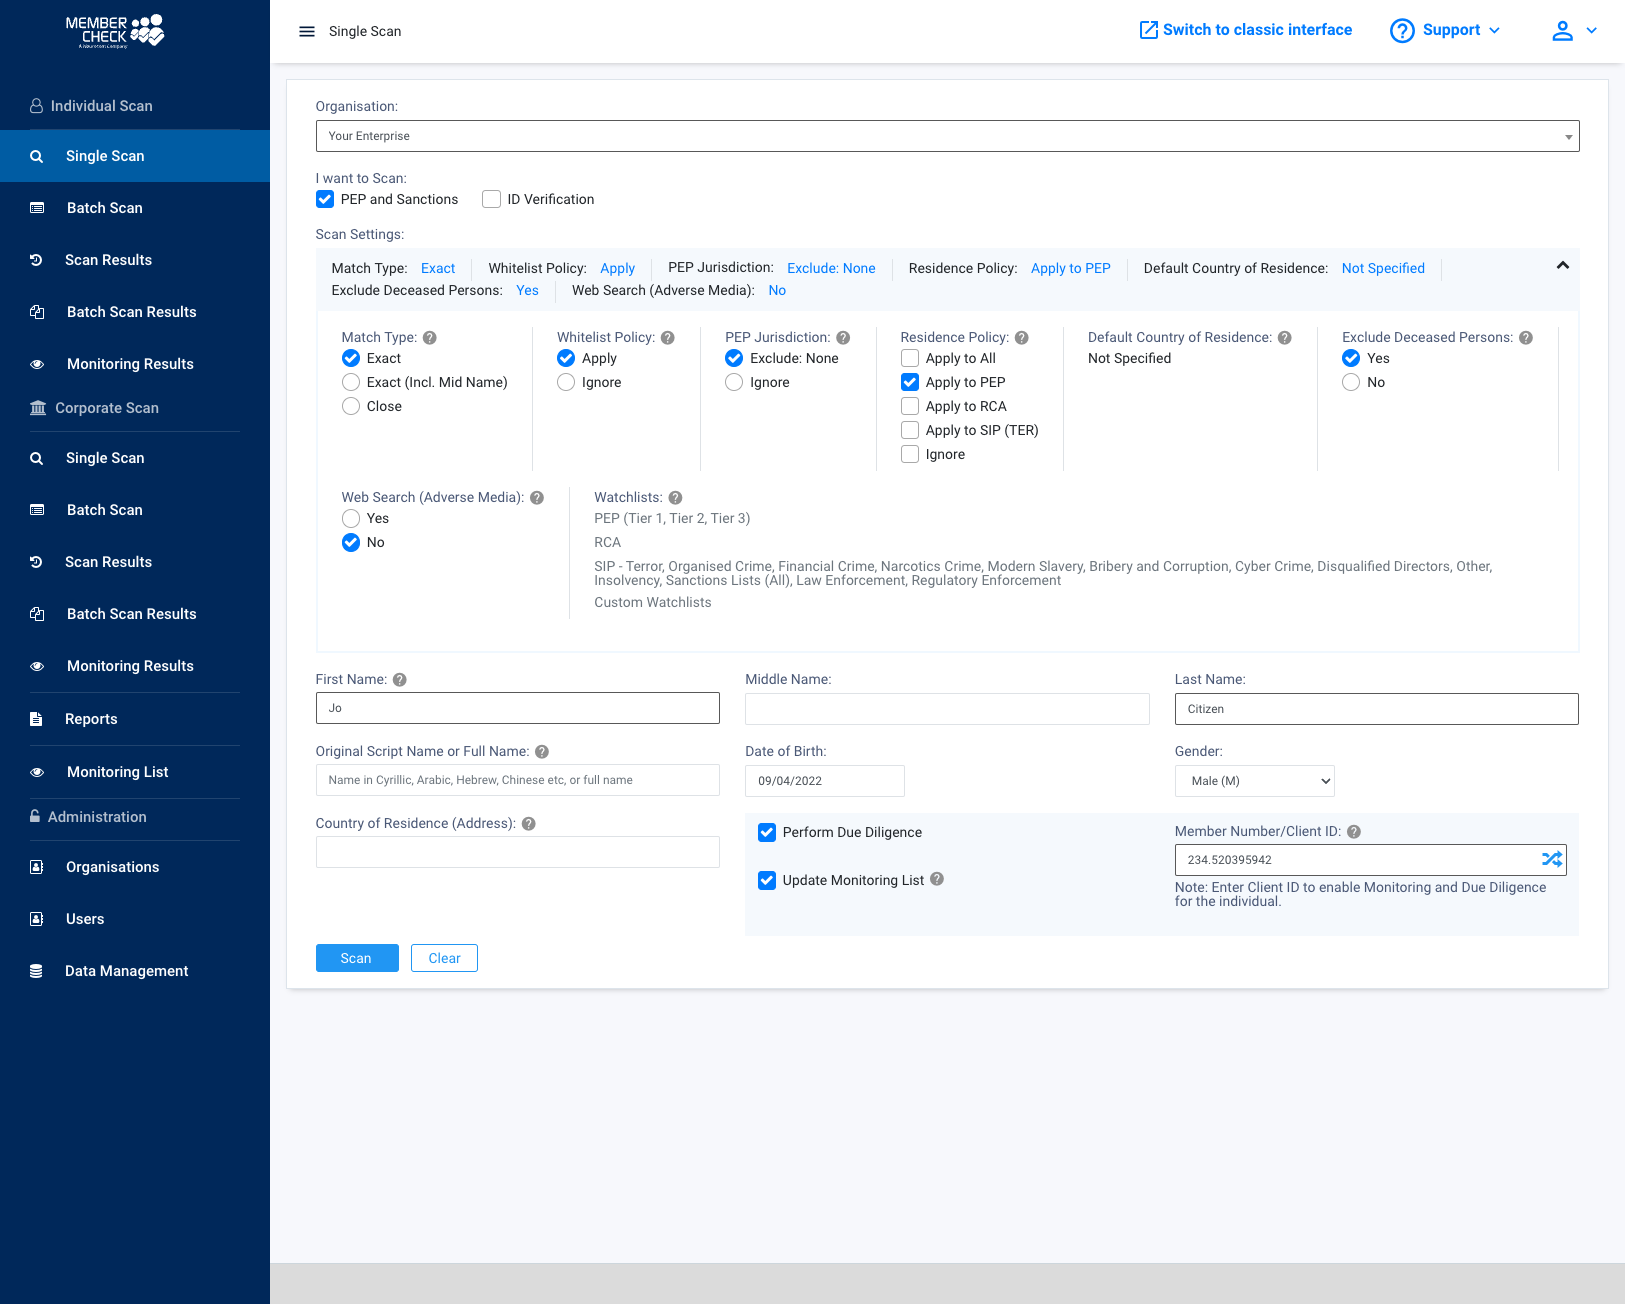Select the Close match type radio button
1625x1304 pixels.
[351, 406]
